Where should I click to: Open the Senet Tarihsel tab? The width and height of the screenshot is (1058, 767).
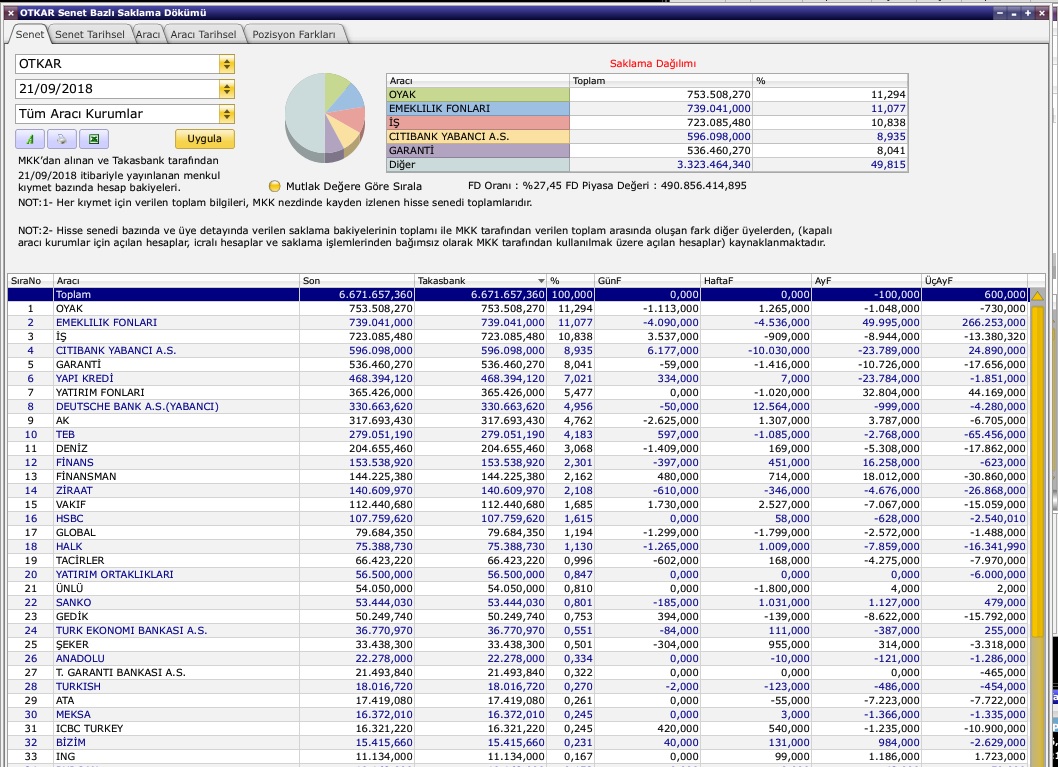pos(90,34)
